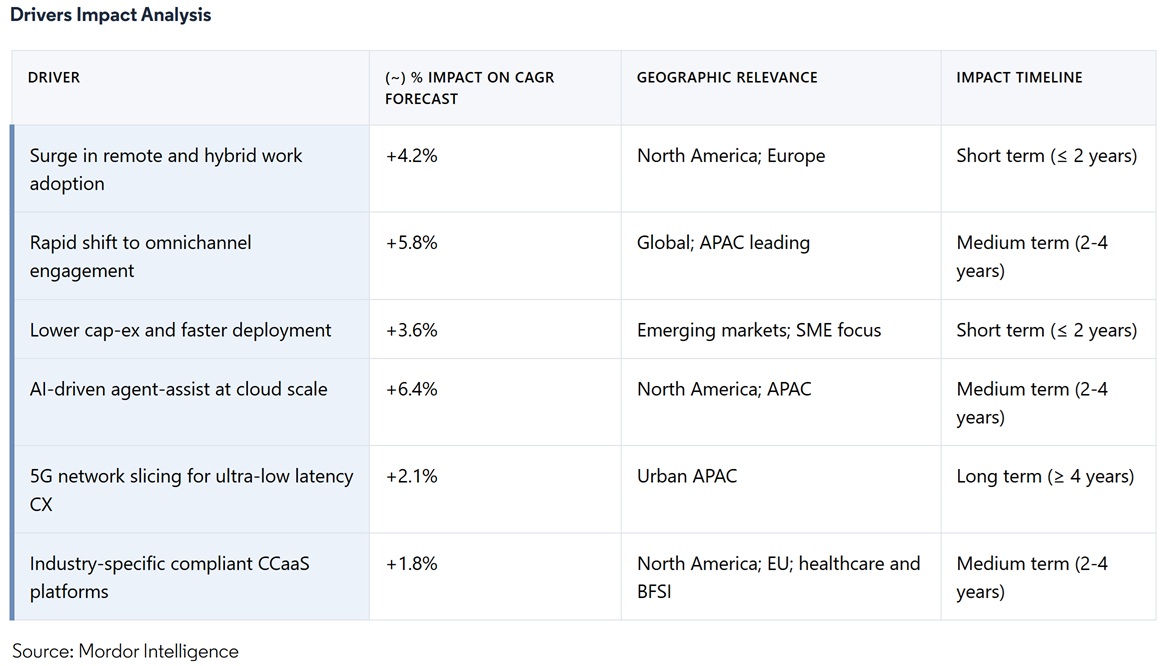Select the Emerging markets; SME focus cell
The width and height of the screenshot is (1170, 666).
tap(759, 330)
